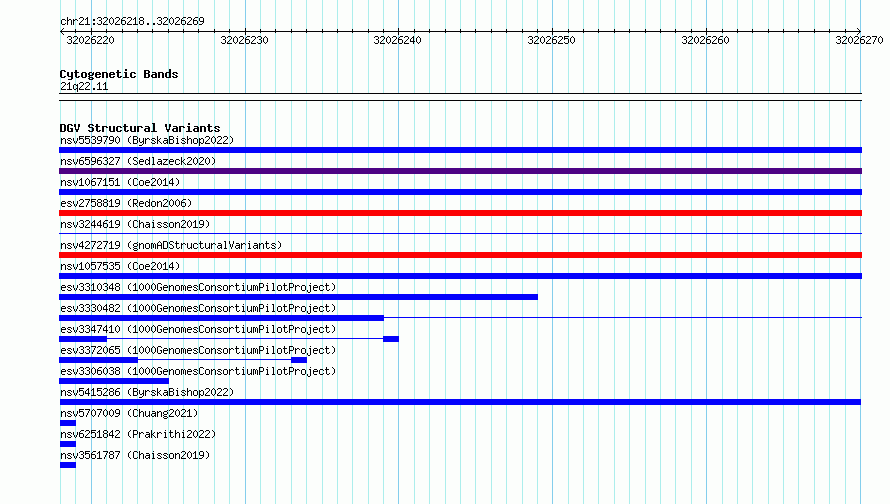Click the 32026220 ruler coordinate
The image size is (890, 504).
[90, 40]
